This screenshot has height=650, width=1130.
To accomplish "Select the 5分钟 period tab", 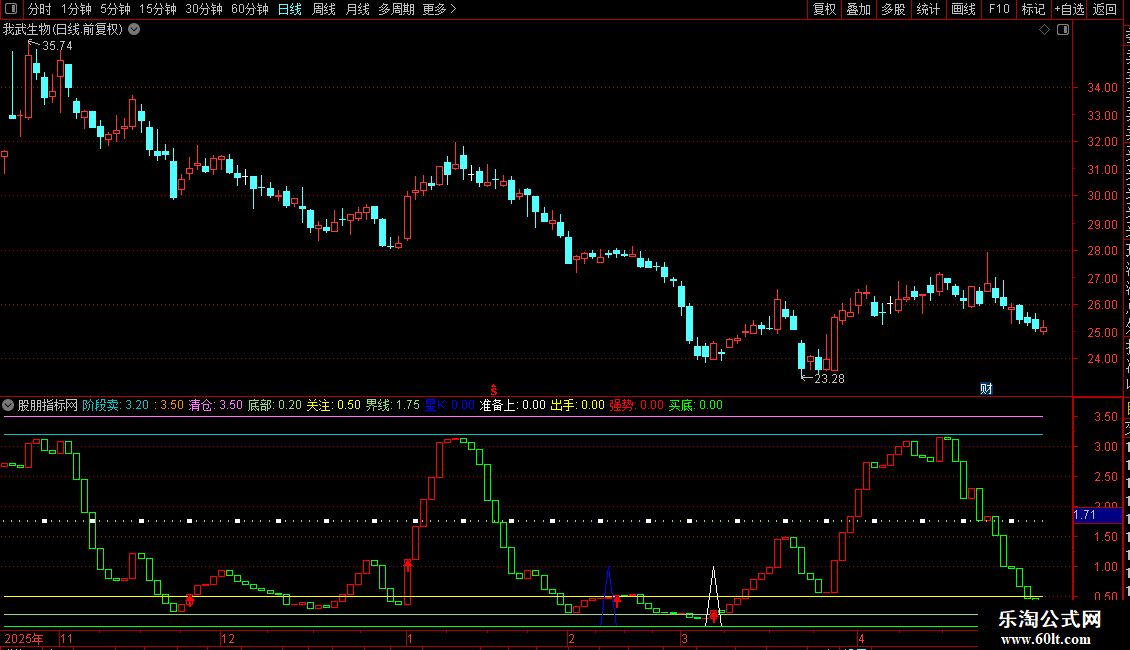I will tap(115, 9).
